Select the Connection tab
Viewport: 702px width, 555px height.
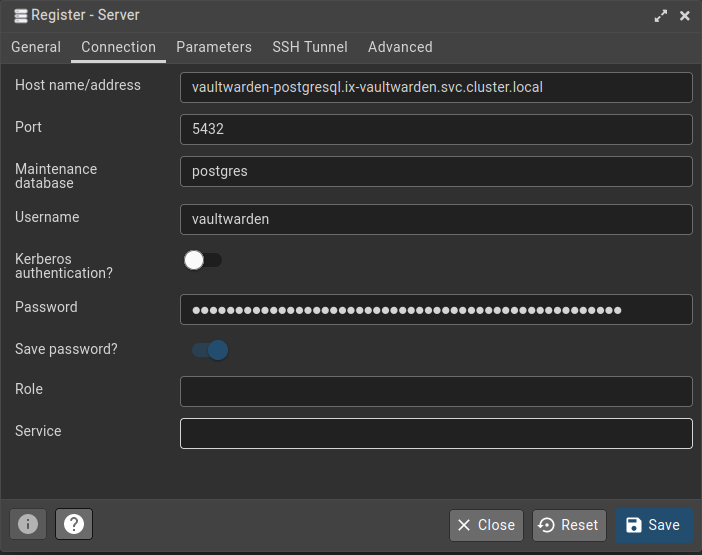click(x=118, y=47)
